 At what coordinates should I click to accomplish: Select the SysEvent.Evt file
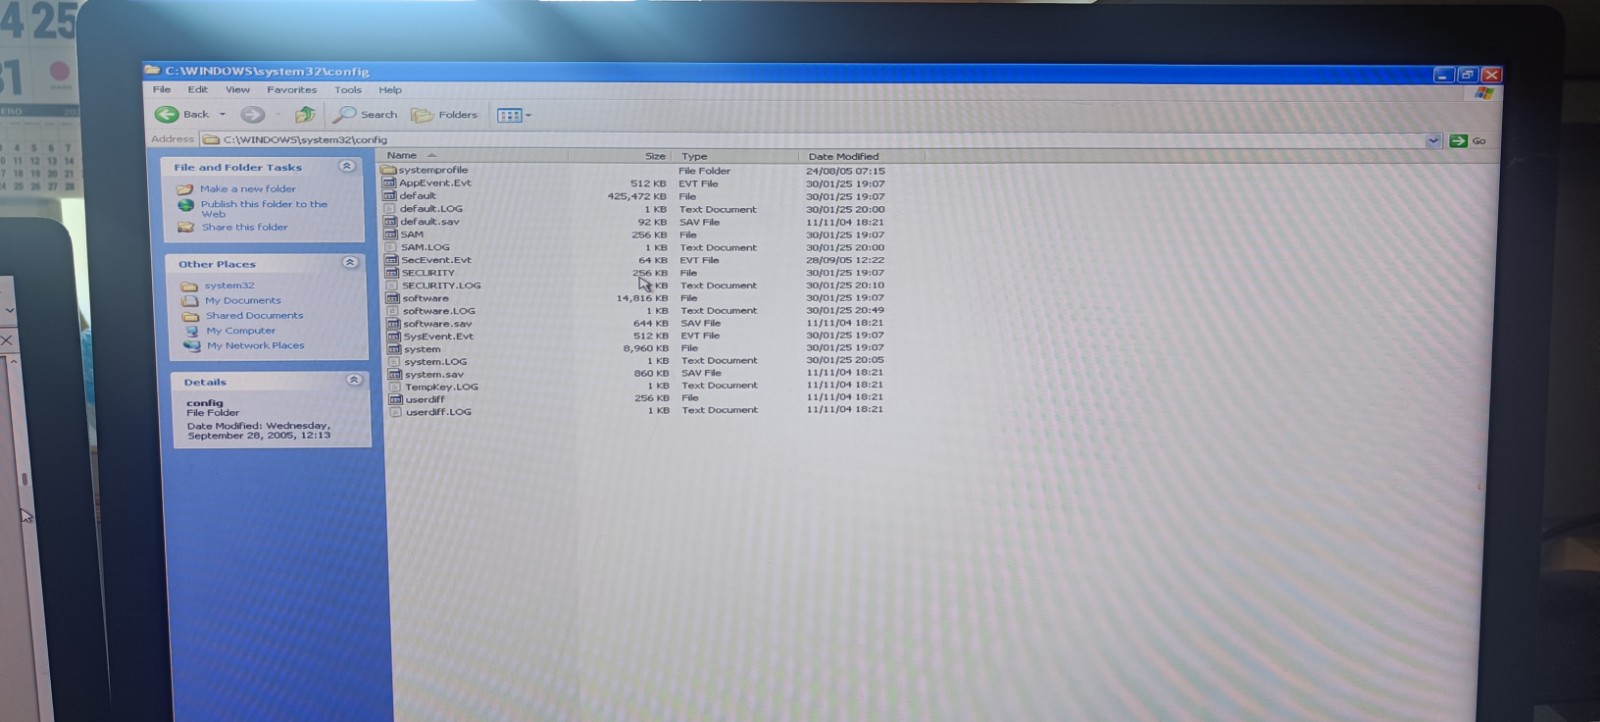click(x=438, y=336)
